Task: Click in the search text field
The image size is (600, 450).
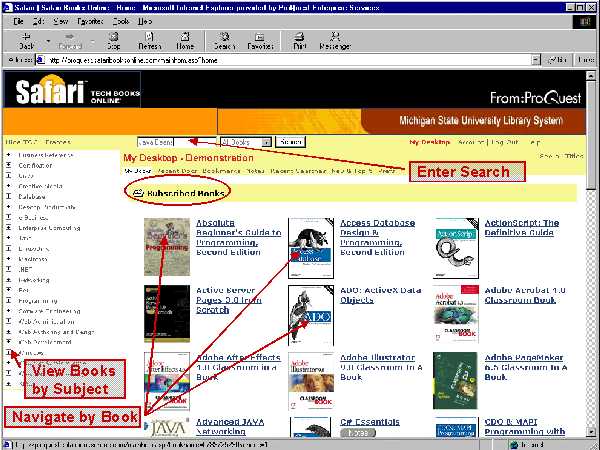Action: (176, 142)
